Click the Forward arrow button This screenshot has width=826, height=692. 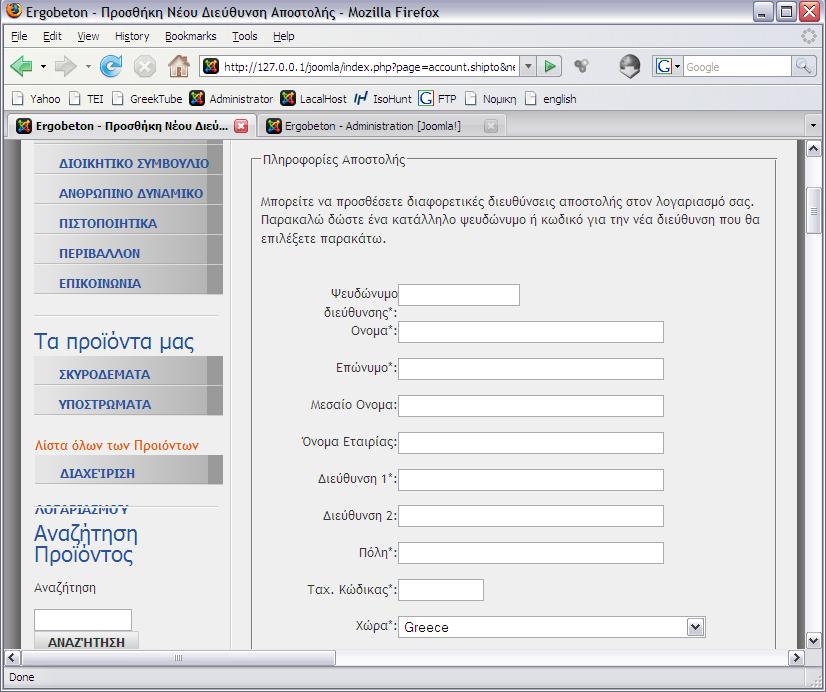point(66,67)
